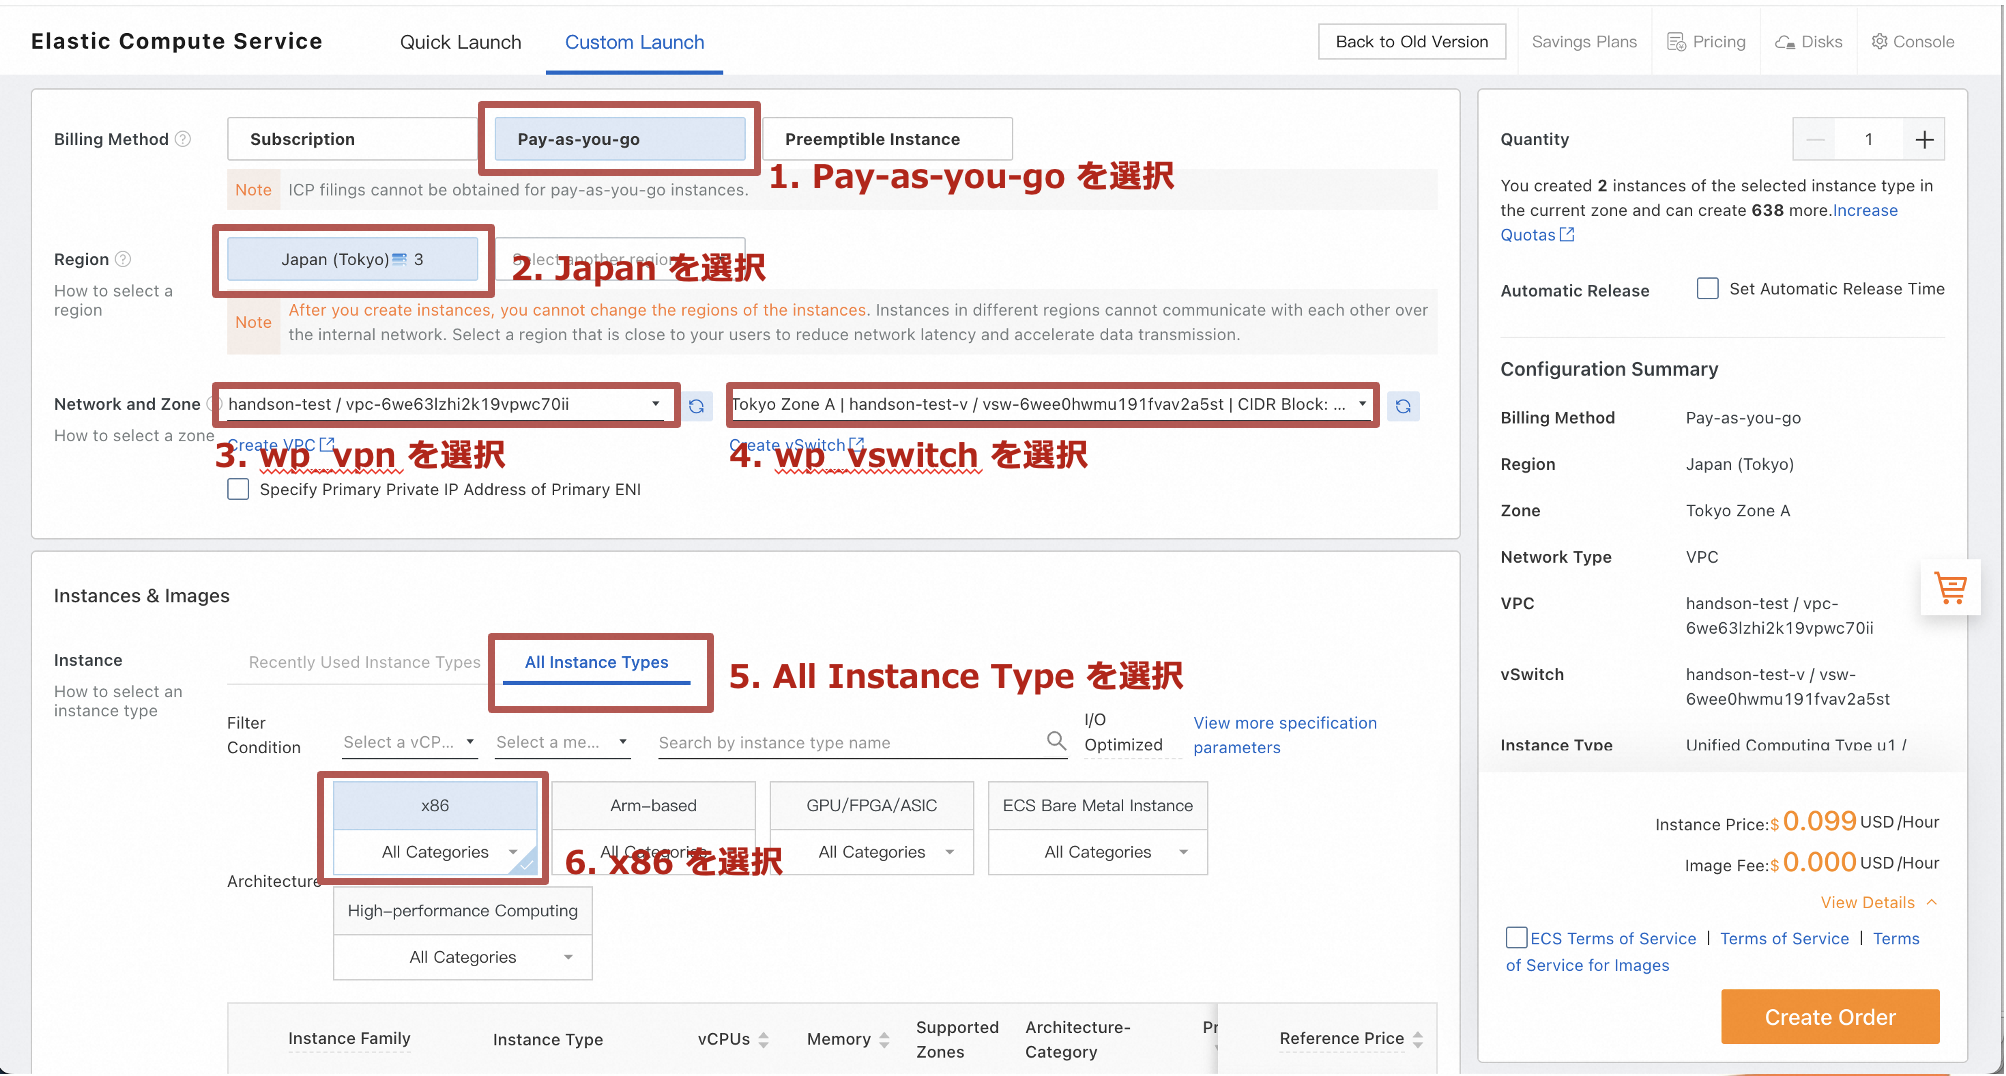Screen dimensions: 2006x1076
Task: Click the Console gear icon
Action: click(x=1880, y=42)
